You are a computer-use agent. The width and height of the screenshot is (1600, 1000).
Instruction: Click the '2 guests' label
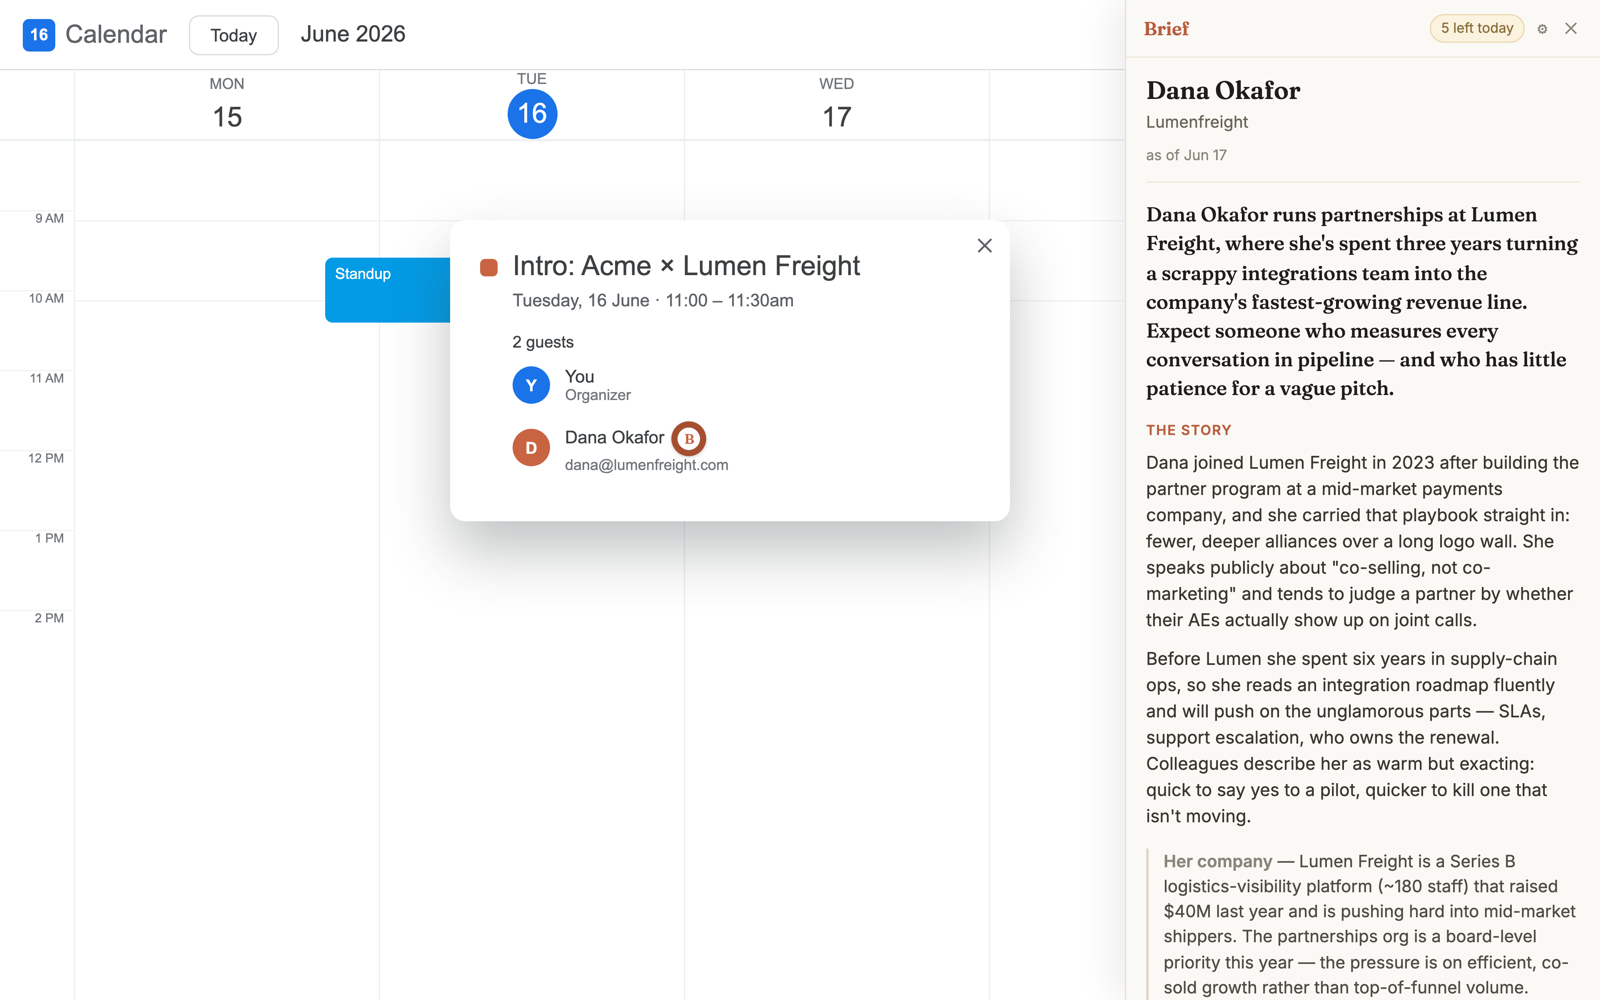click(543, 342)
